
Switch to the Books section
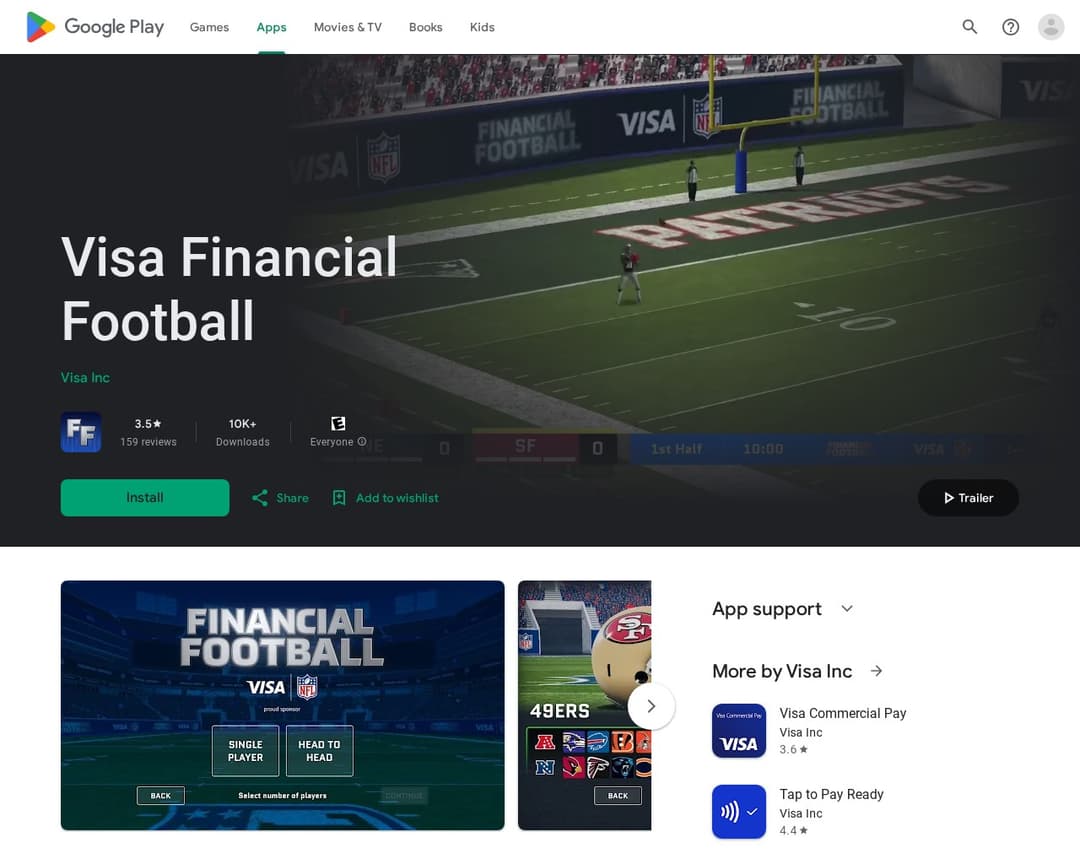425,27
